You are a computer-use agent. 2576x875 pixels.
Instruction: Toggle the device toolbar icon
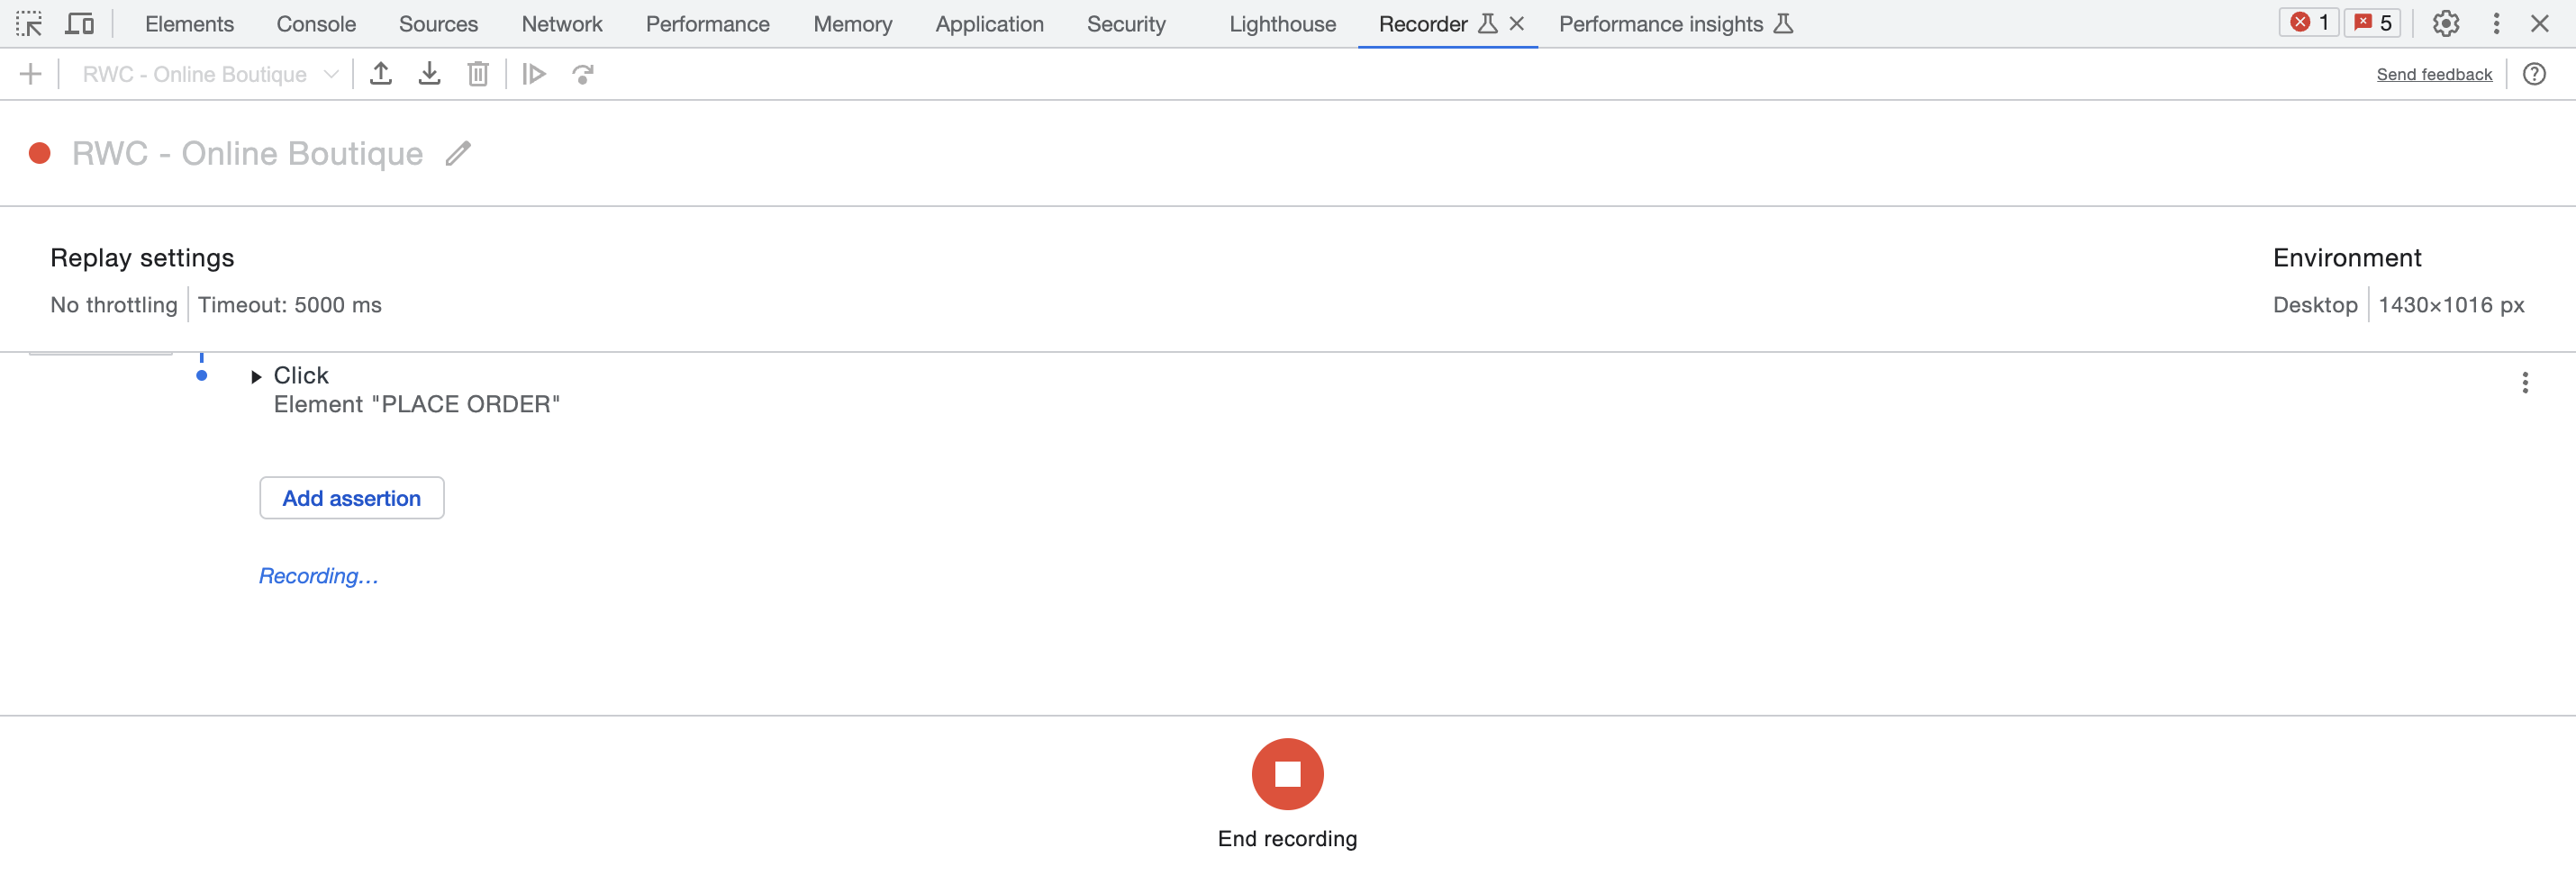coord(79,24)
